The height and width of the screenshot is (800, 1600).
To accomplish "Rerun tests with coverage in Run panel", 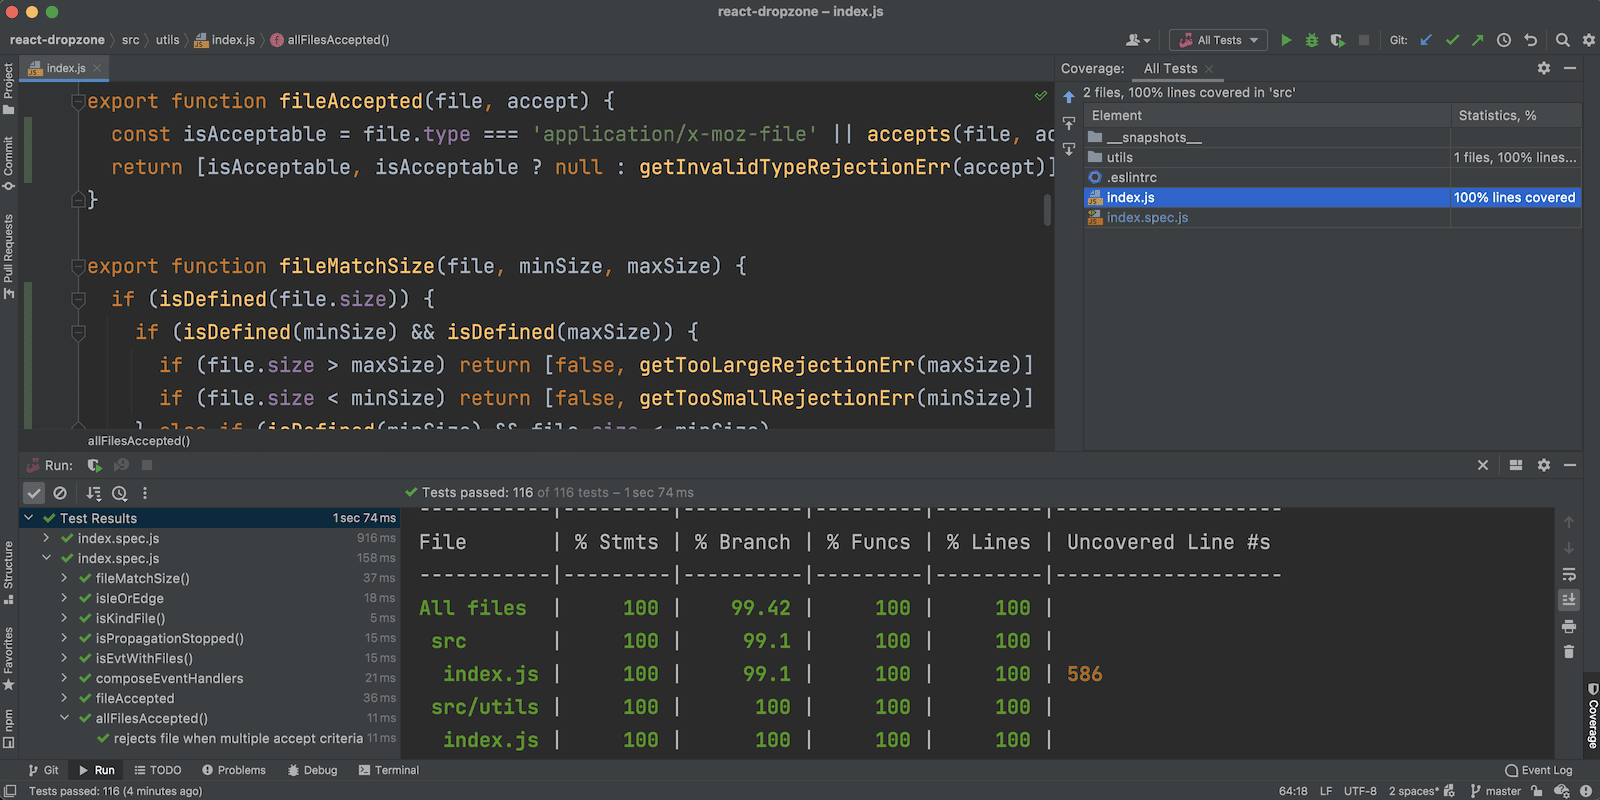I will [x=95, y=465].
